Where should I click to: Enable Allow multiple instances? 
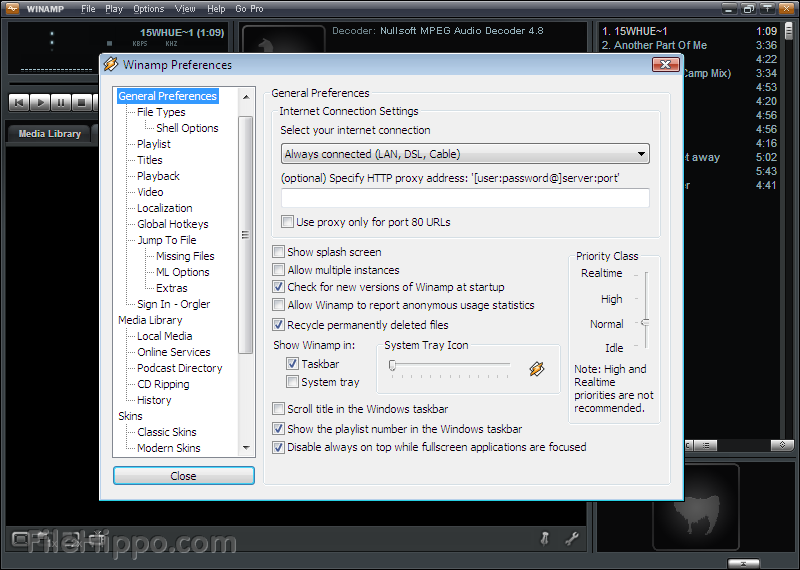tap(278, 269)
